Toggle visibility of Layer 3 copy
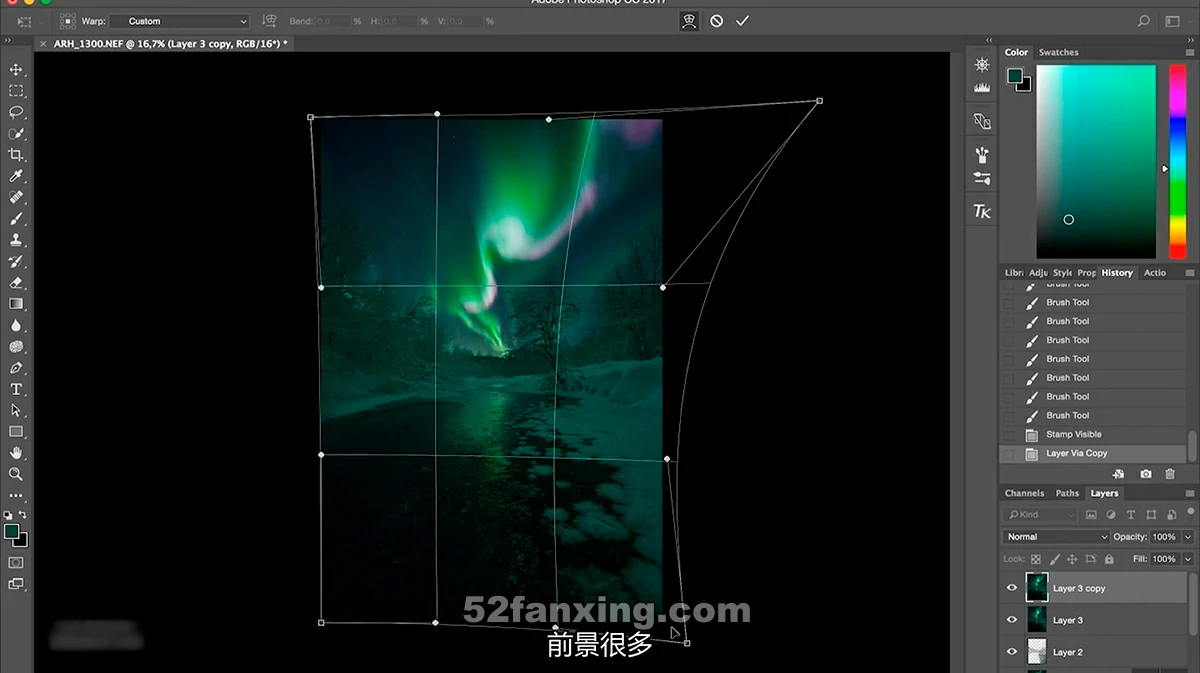Viewport: 1200px width, 673px height. [x=1011, y=588]
